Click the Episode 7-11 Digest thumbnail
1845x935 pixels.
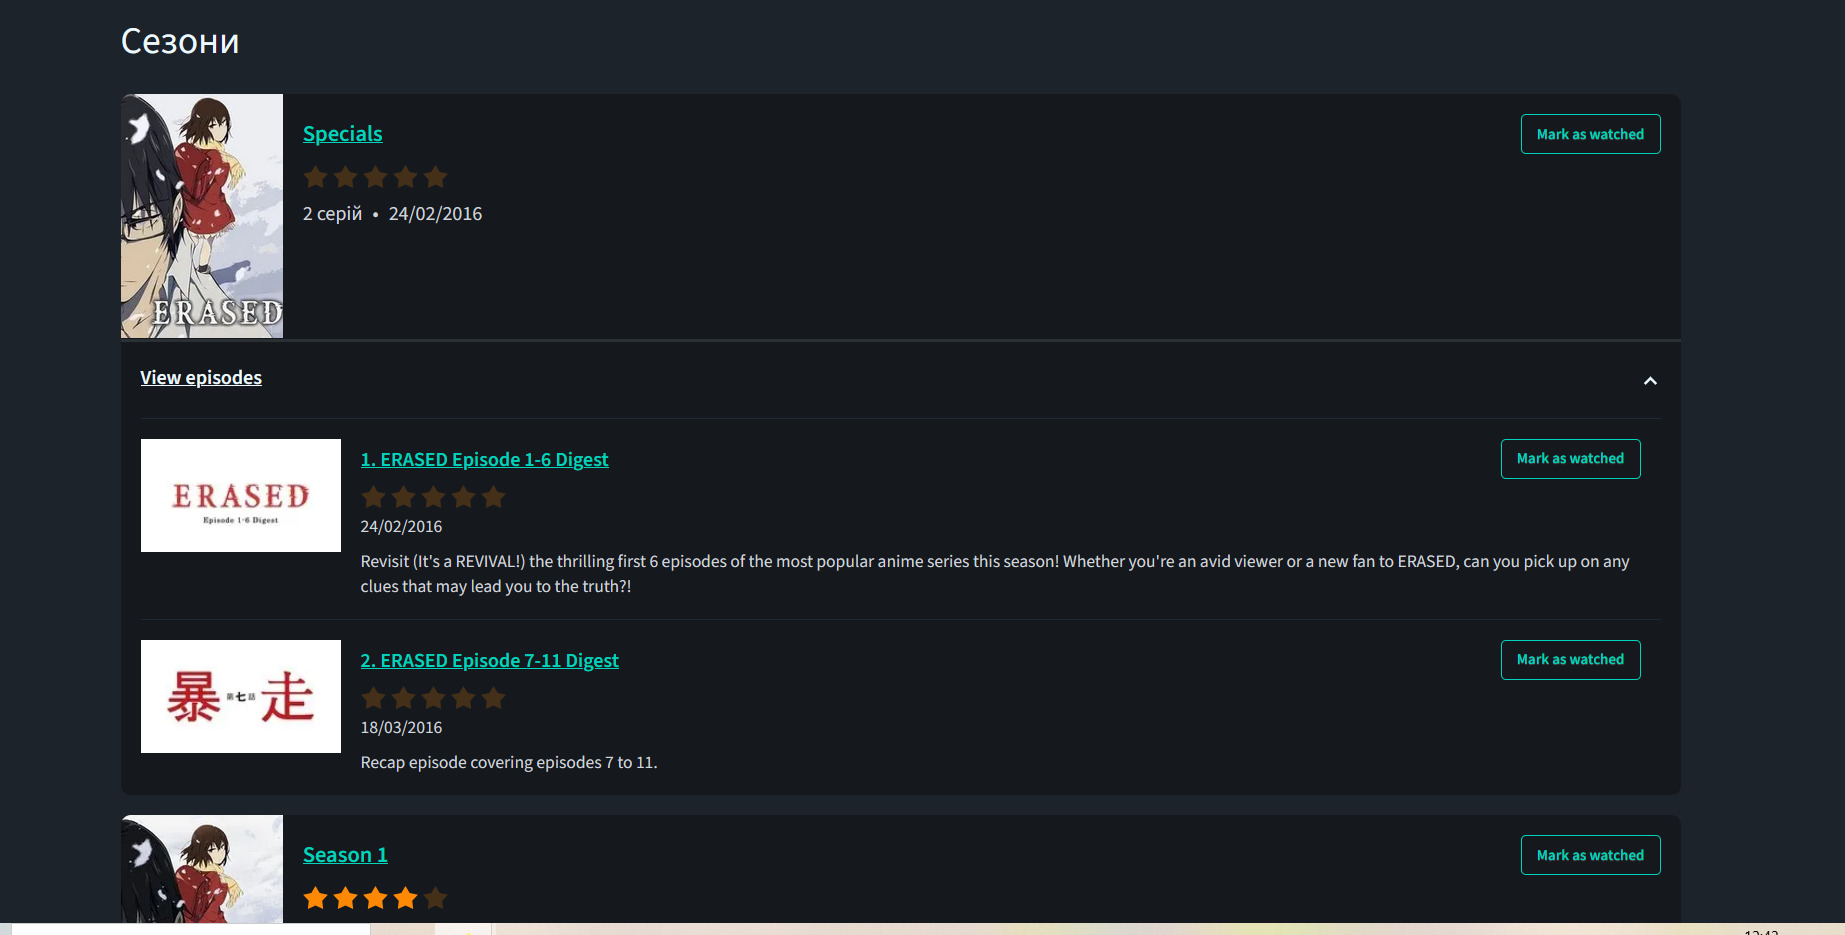pos(241,696)
